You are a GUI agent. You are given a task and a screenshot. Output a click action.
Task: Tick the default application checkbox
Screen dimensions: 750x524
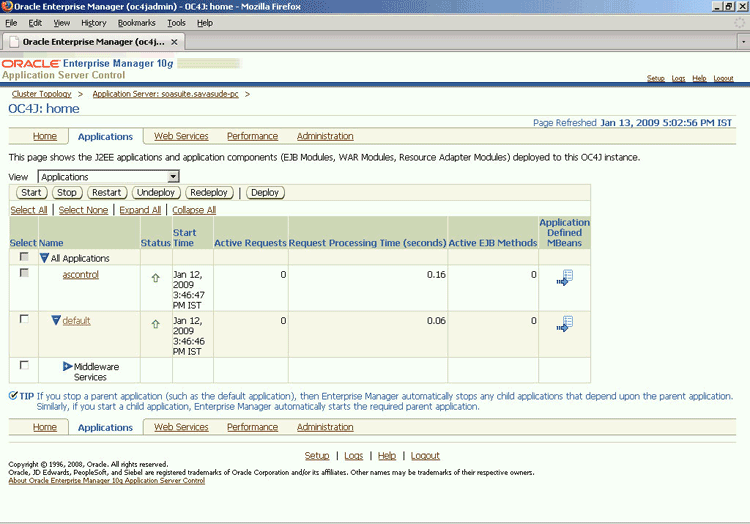(24, 319)
